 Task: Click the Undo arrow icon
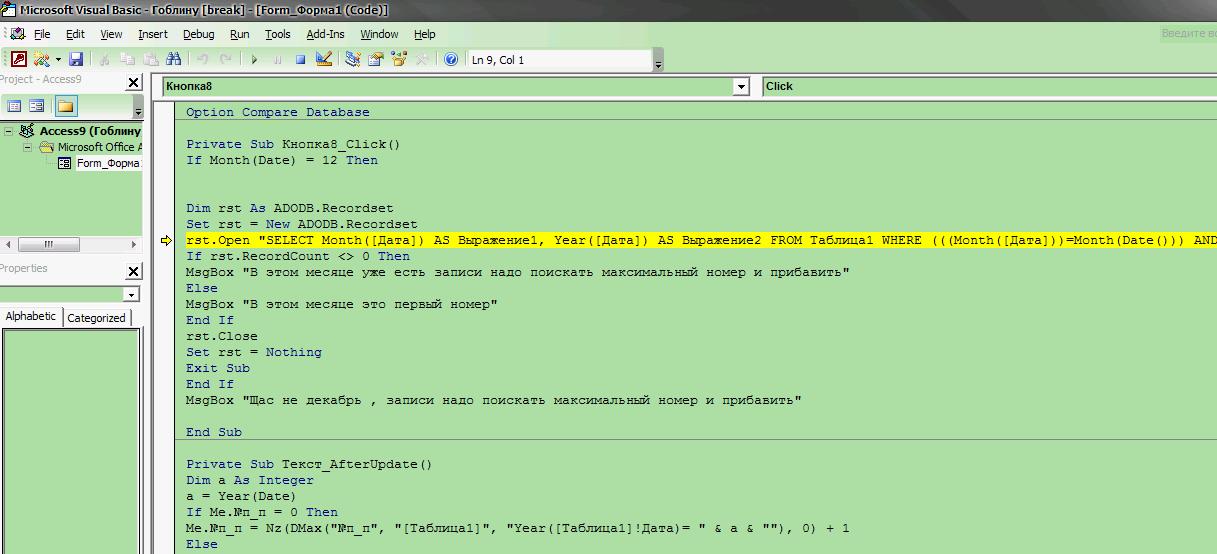[202, 60]
